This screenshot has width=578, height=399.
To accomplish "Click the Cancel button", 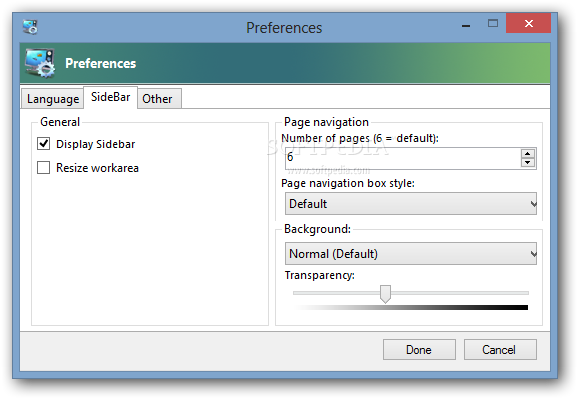I will 500,350.
